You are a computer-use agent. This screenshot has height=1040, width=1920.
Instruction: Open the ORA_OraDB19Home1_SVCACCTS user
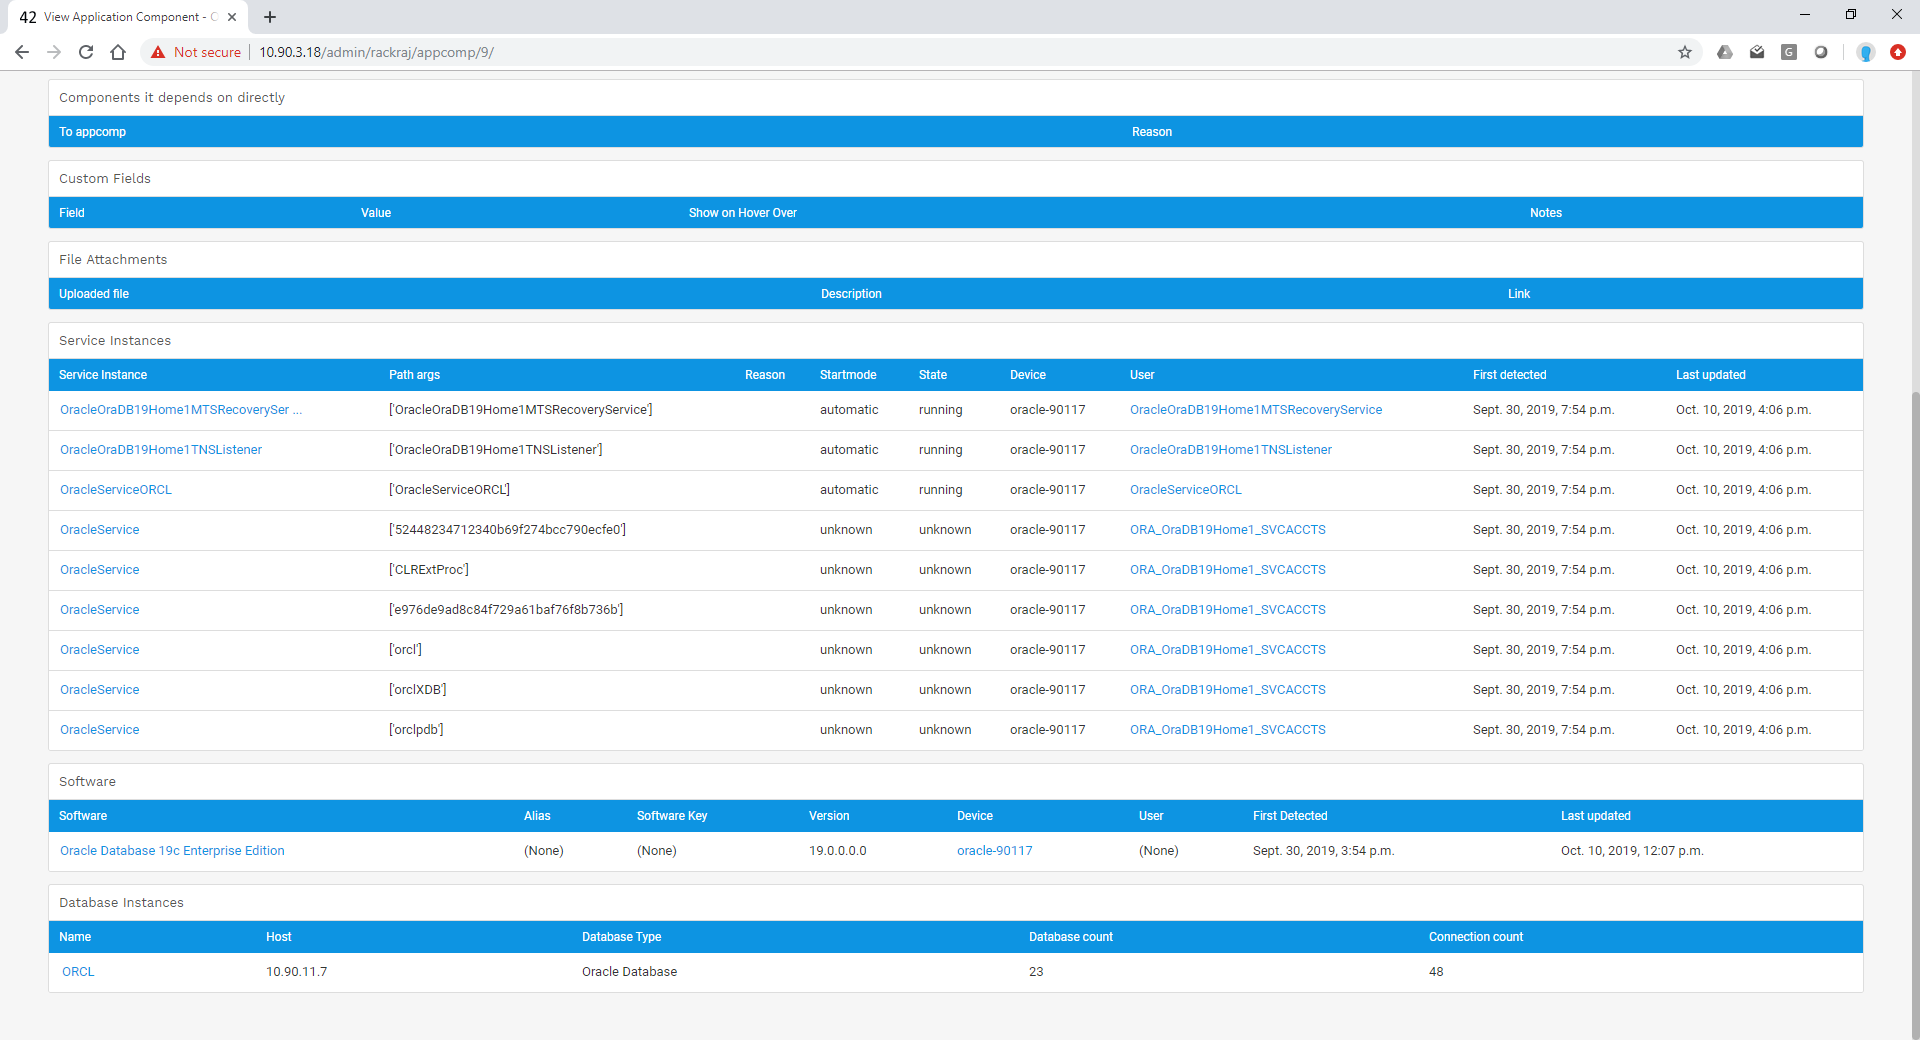[x=1227, y=529]
